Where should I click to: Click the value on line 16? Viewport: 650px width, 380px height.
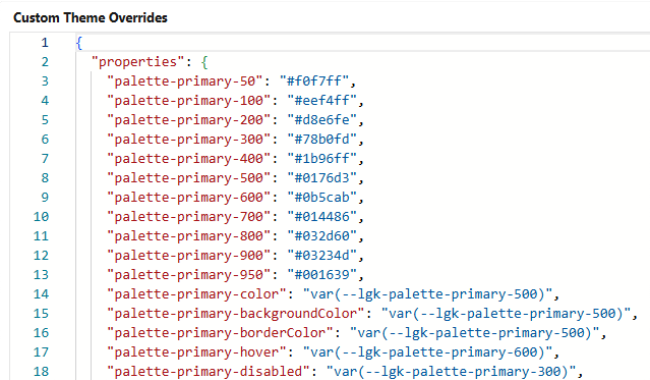(x=475, y=333)
